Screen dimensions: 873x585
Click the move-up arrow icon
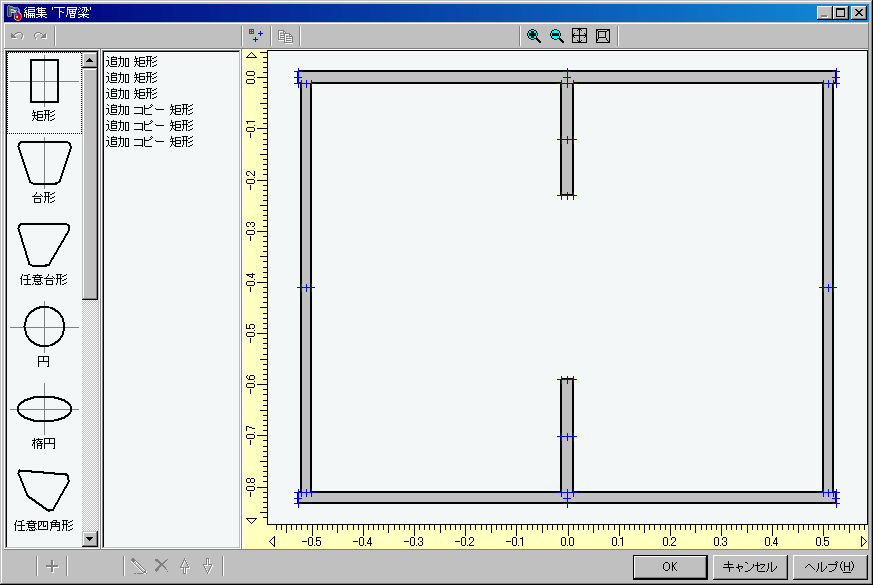pyautogui.click(x=185, y=567)
